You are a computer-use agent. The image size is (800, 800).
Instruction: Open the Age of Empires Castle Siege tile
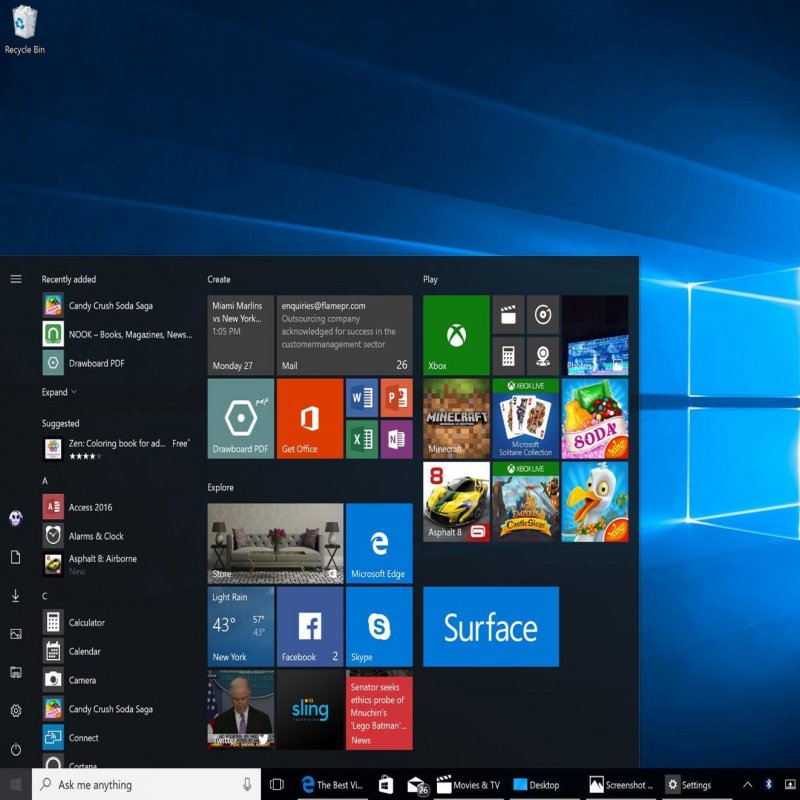click(526, 502)
